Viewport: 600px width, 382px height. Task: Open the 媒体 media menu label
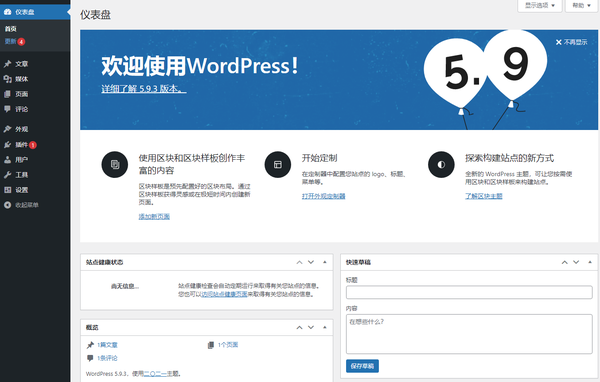[x=21, y=79]
